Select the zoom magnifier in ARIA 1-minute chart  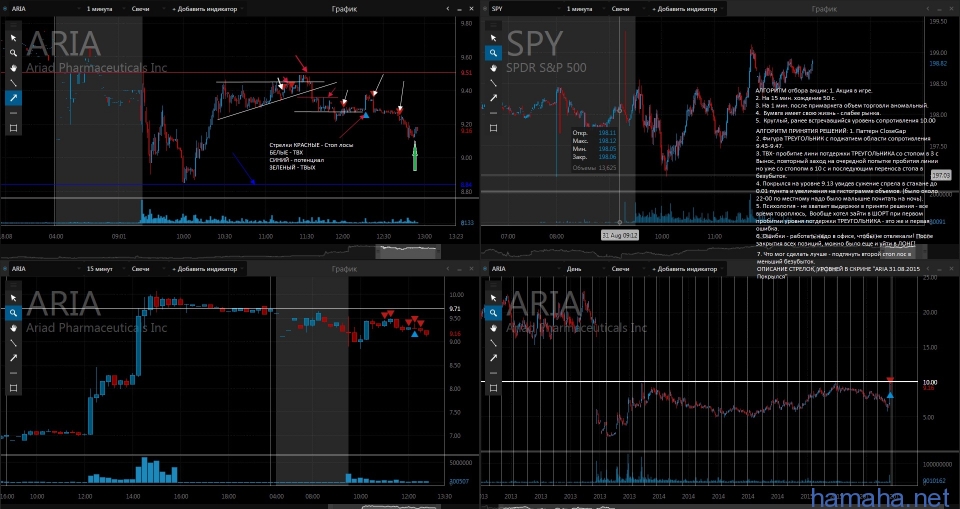click(x=13, y=53)
